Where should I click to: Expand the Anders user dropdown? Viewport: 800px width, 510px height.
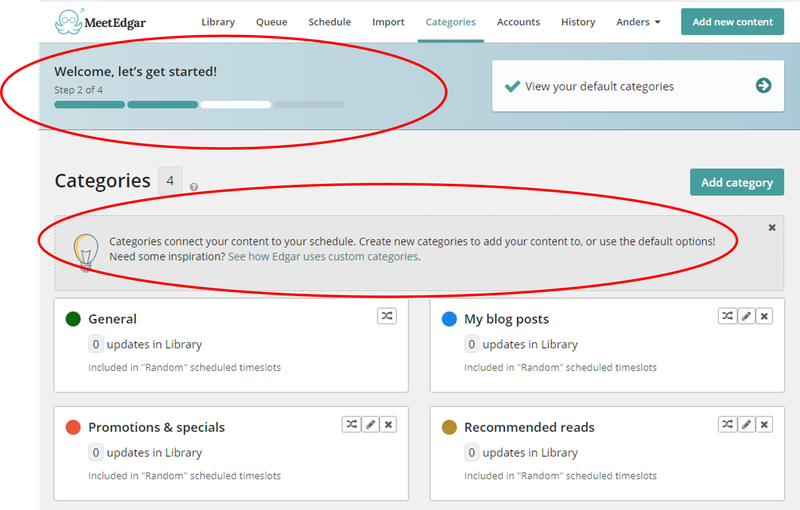[638, 22]
